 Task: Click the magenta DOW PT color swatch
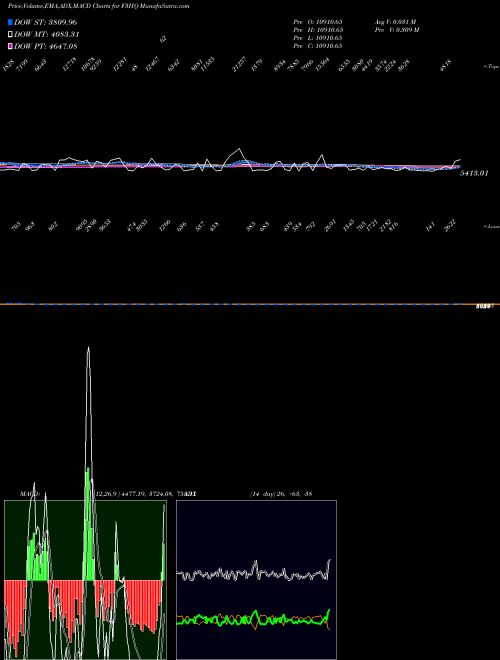pos(10,46)
